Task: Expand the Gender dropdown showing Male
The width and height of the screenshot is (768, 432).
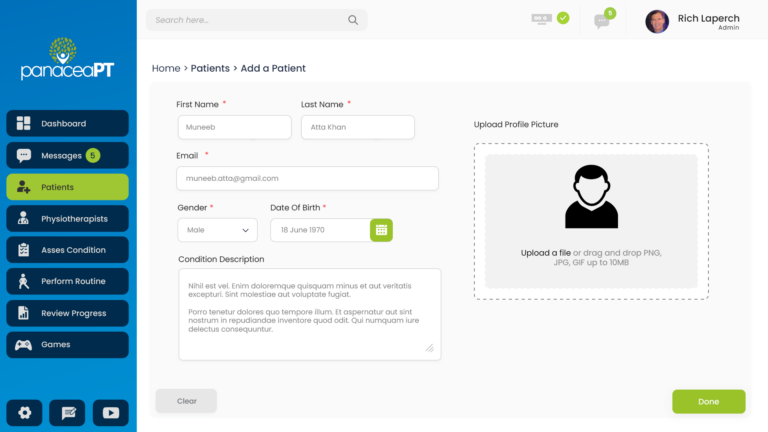Action: tap(217, 230)
